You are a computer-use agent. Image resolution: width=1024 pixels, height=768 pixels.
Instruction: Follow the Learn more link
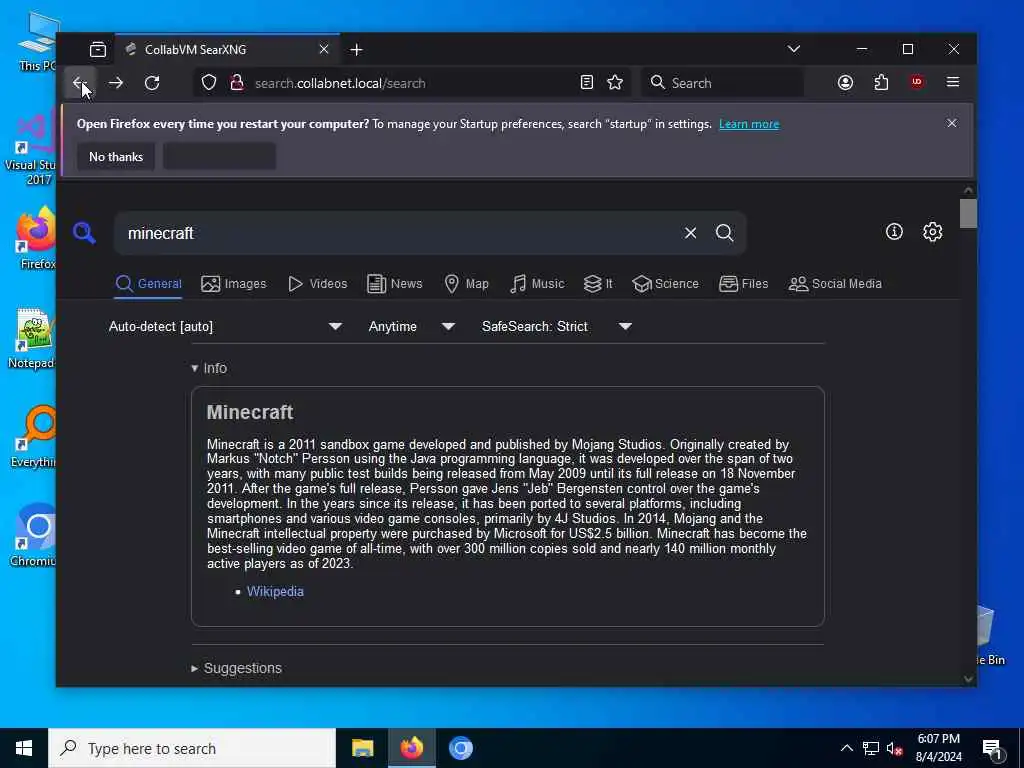coord(749,124)
